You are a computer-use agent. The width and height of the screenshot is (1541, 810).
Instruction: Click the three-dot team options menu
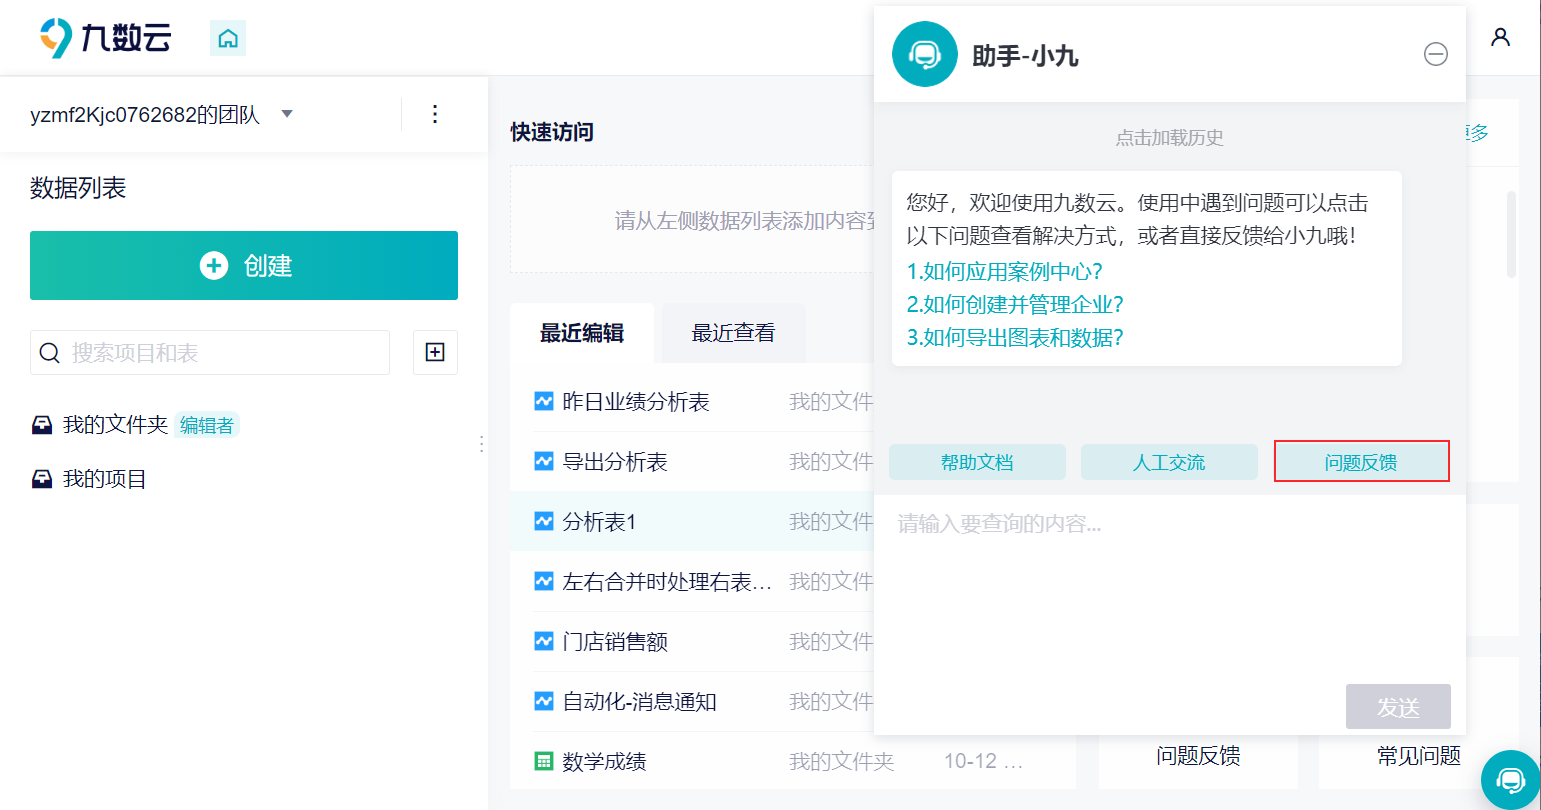click(x=435, y=114)
